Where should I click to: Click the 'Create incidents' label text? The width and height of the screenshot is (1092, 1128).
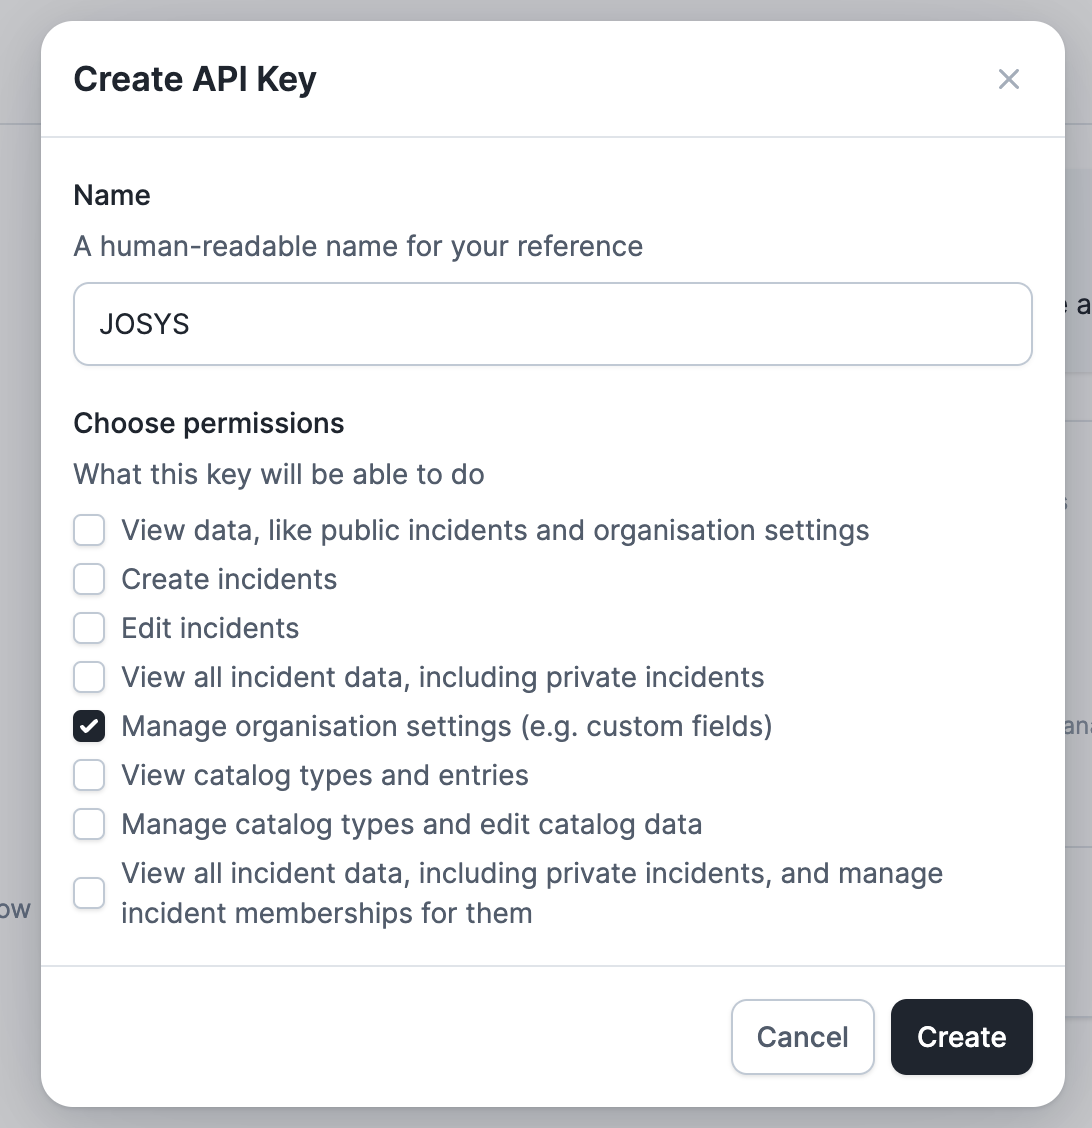pos(229,579)
